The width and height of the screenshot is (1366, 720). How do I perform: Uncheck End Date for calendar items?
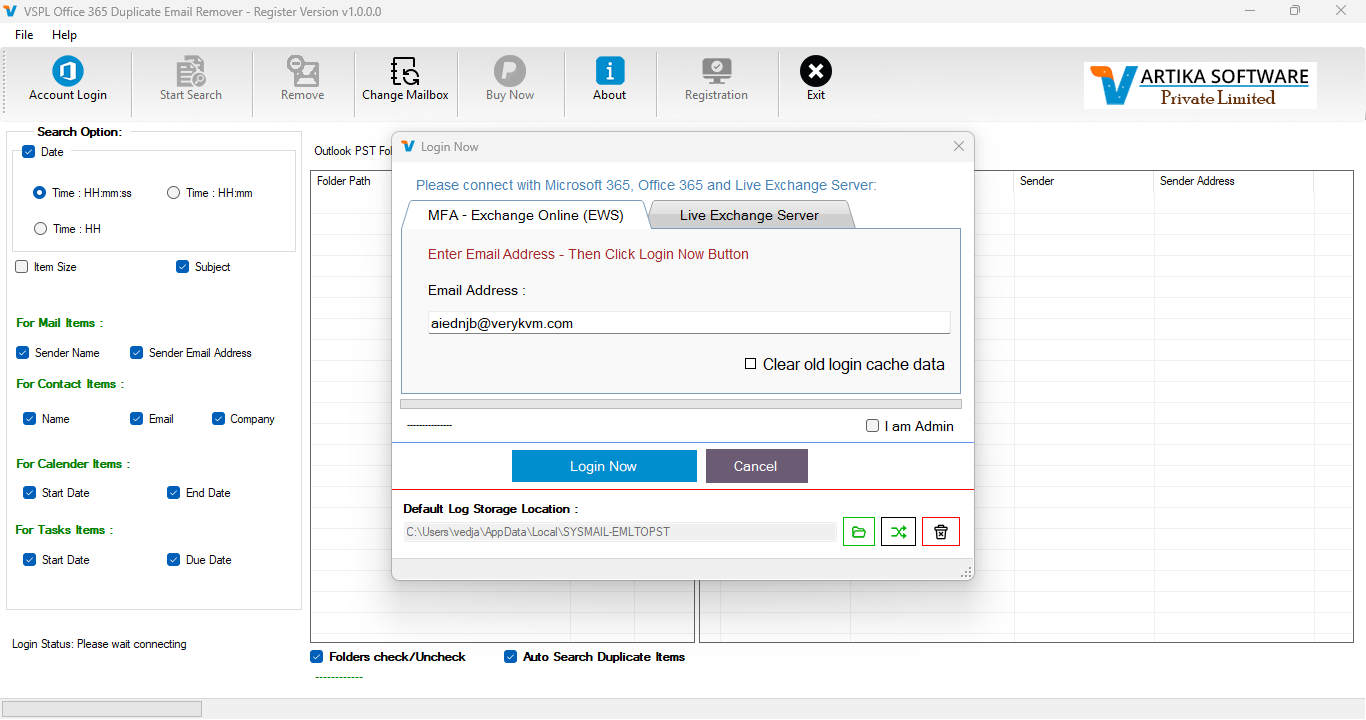175,493
